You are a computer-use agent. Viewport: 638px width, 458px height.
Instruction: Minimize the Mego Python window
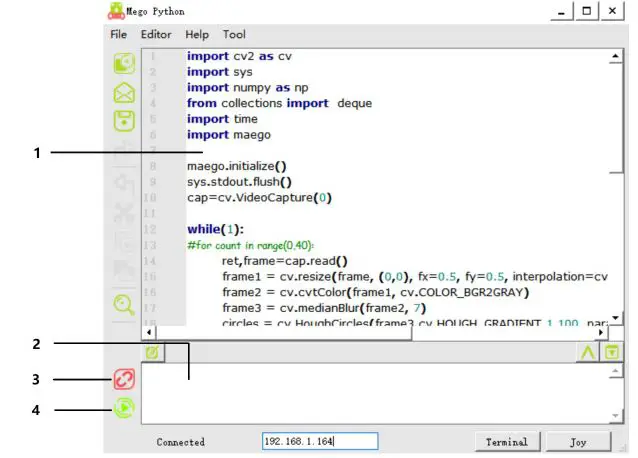[x=562, y=11]
